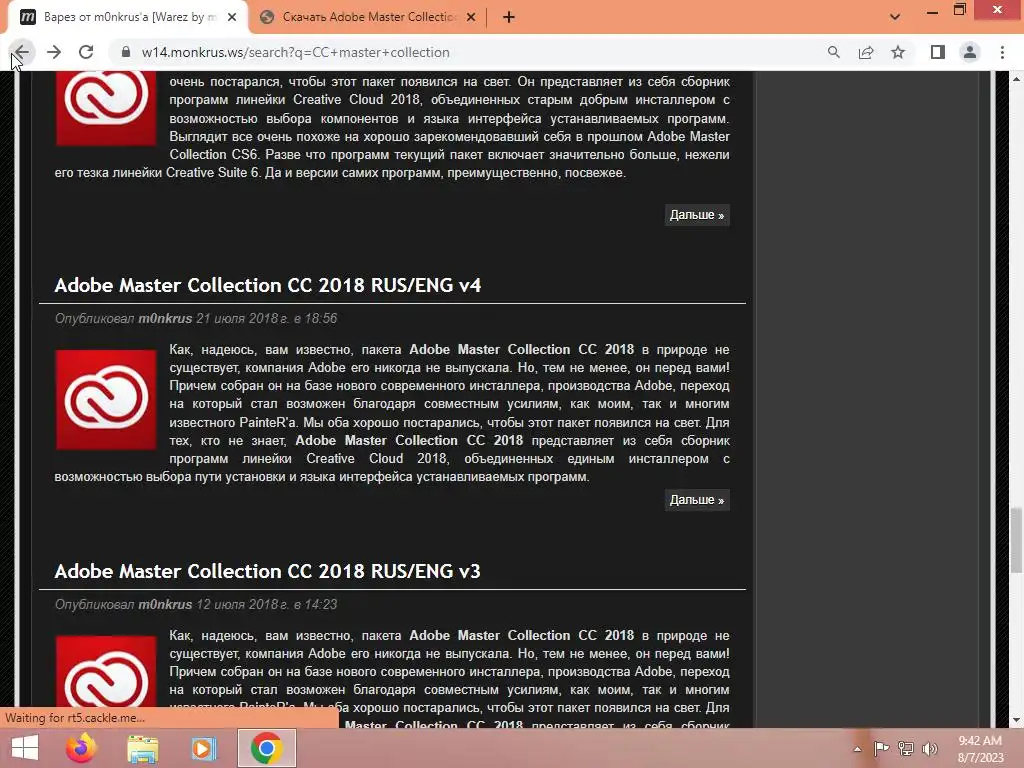Image resolution: width=1024 pixels, height=768 pixels.
Task: Open Chrome's three-dot menu
Action: tap(1002, 52)
